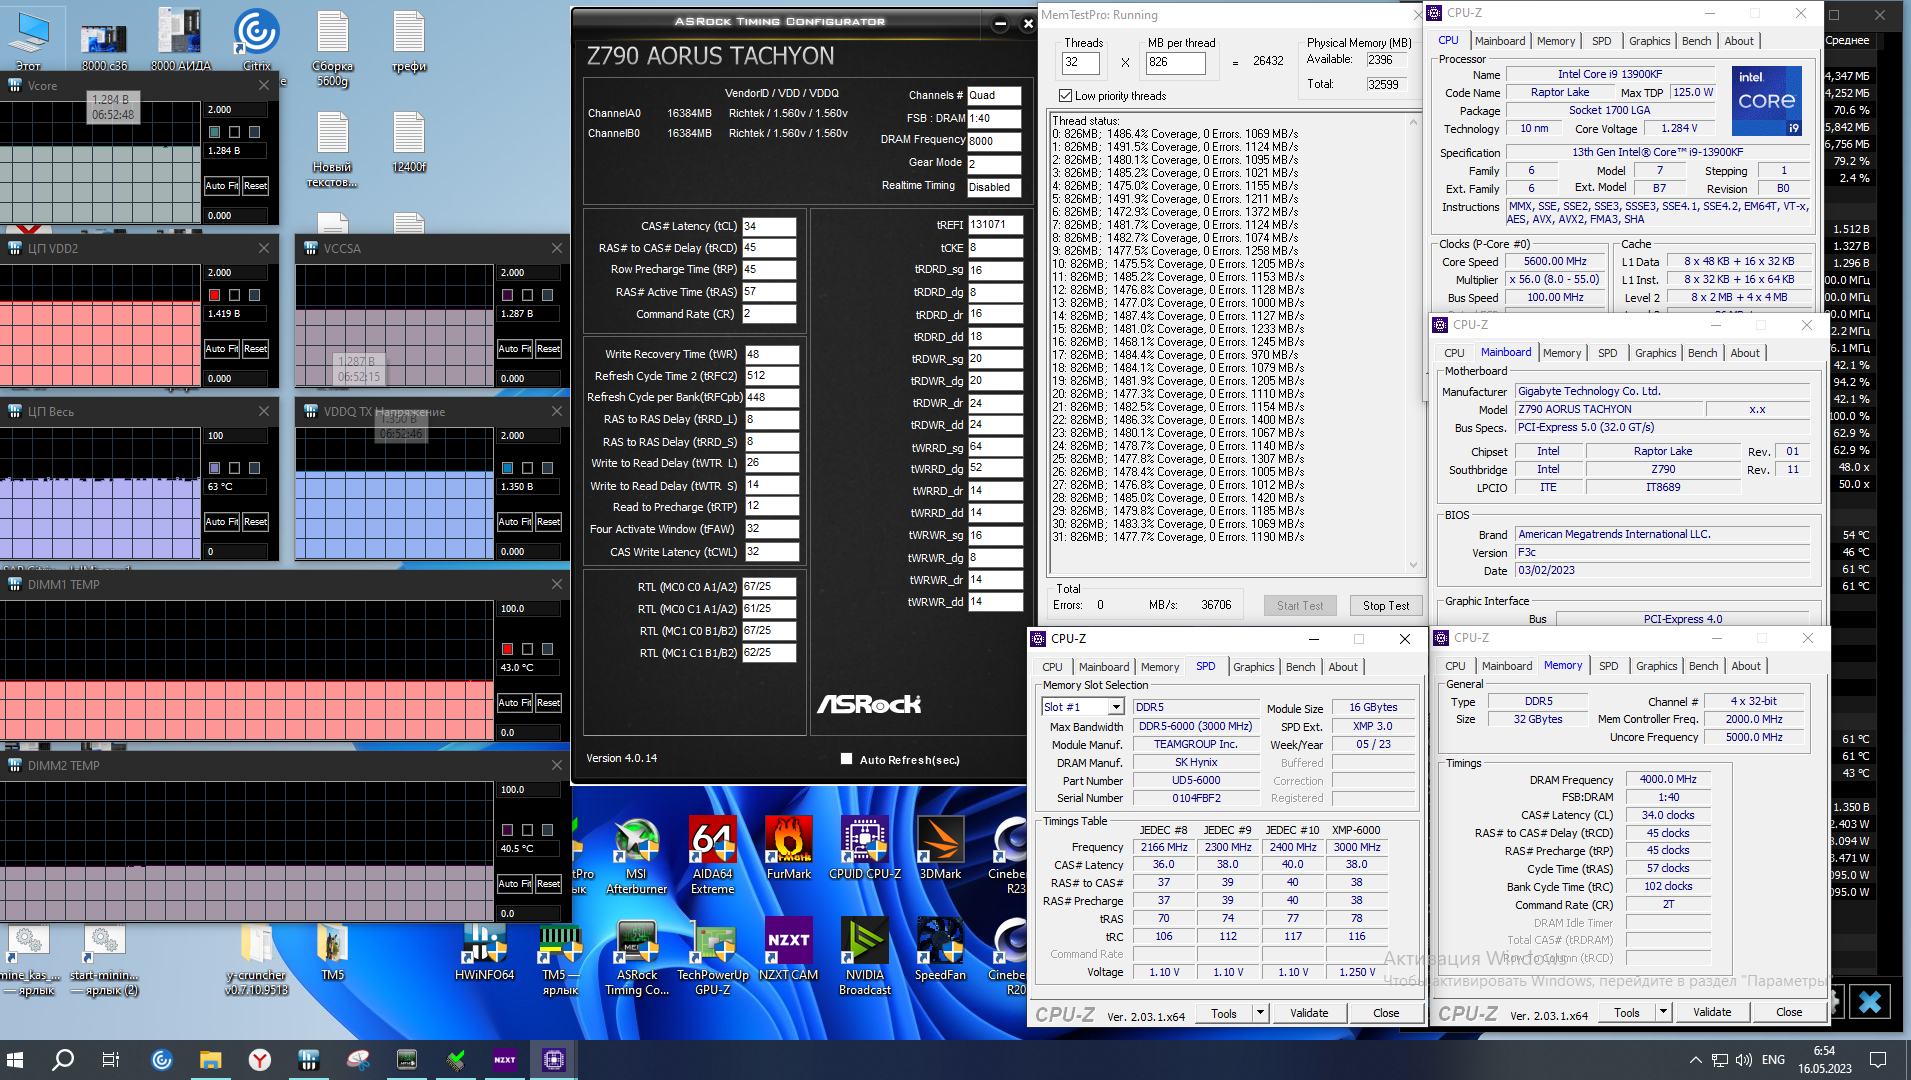Click the ENG language indicator
Viewport: 1911px width, 1080px height.
coord(1773,1060)
